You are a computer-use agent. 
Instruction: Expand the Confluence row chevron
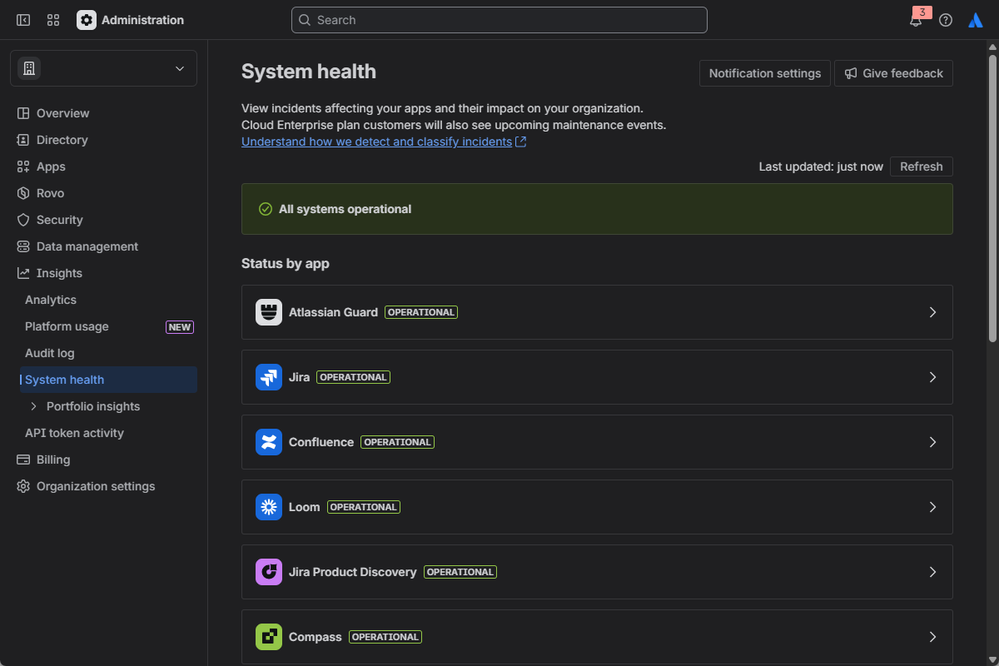pos(932,442)
